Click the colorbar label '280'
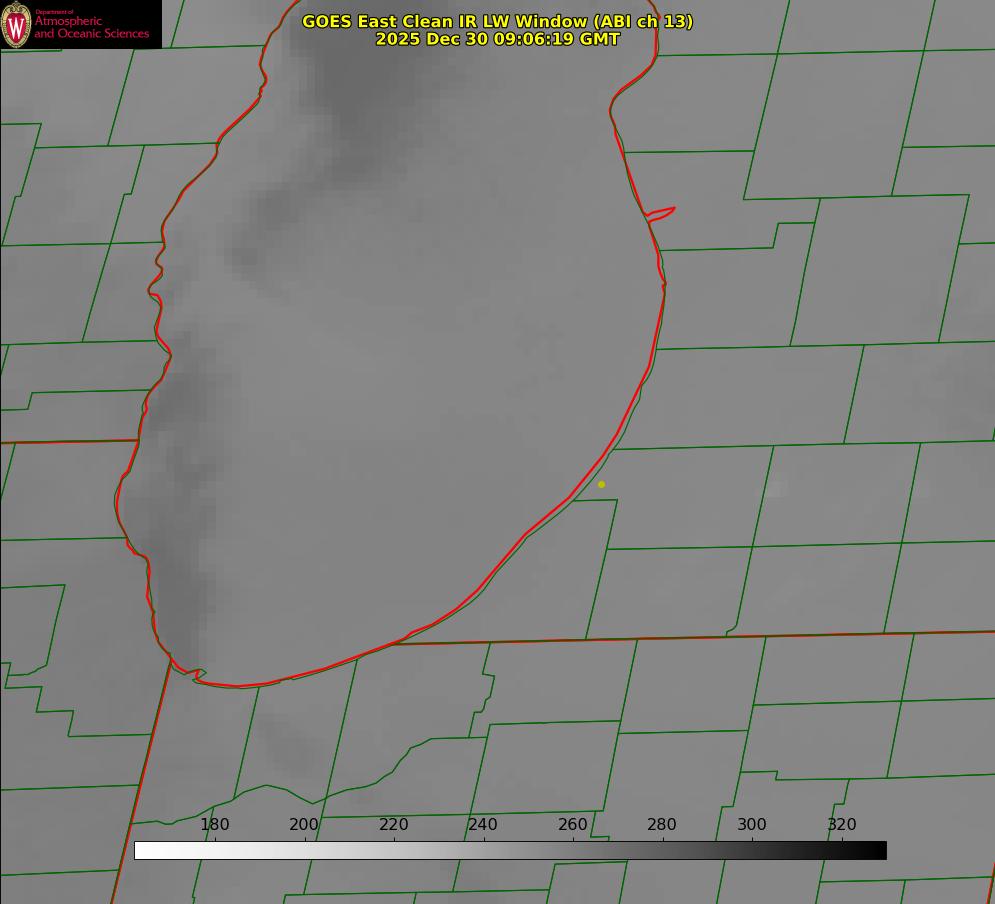 [662, 824]
